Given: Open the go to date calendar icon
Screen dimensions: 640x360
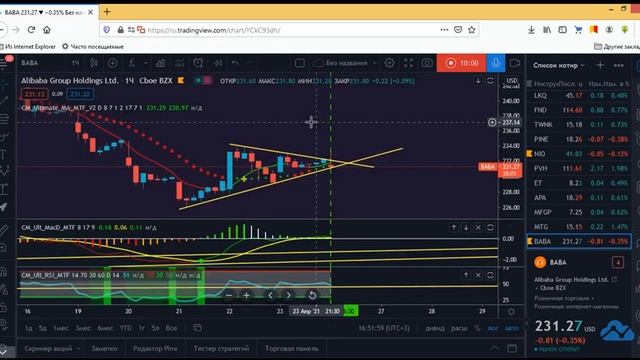Looking at the screenshot, I should click(197, 328).
